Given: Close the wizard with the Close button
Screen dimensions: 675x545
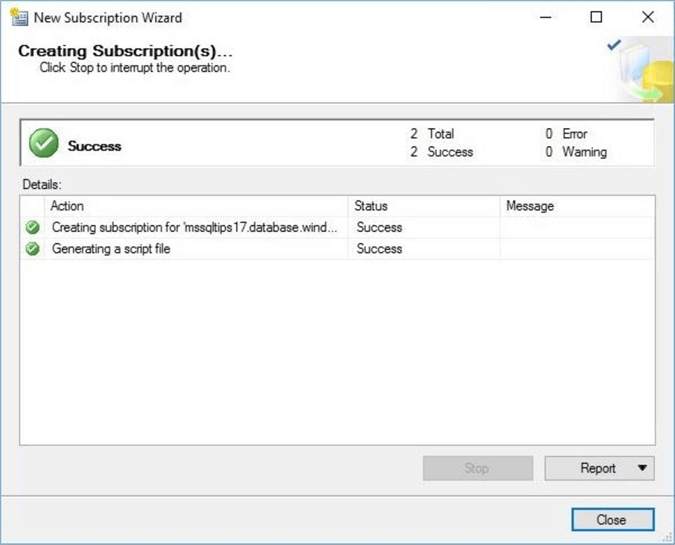Looking at the screenshot, I should pos(613,520).
